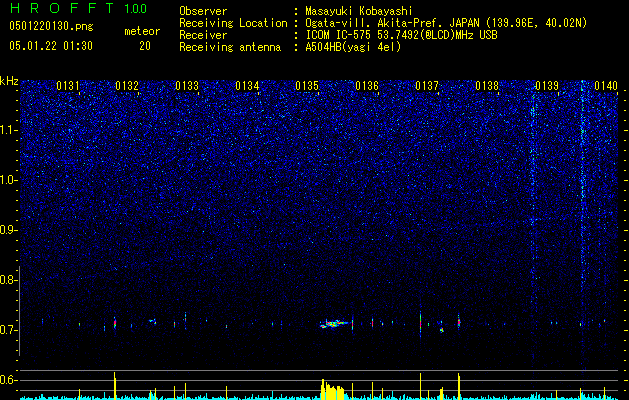Select the file name 0501220130.png
Screen dimensions: 629x400
click(51, 27)
